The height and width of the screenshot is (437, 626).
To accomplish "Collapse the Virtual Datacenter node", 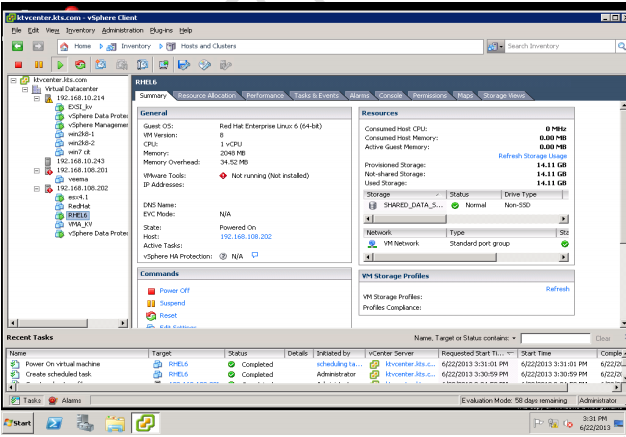I will [x=25, y=89].
